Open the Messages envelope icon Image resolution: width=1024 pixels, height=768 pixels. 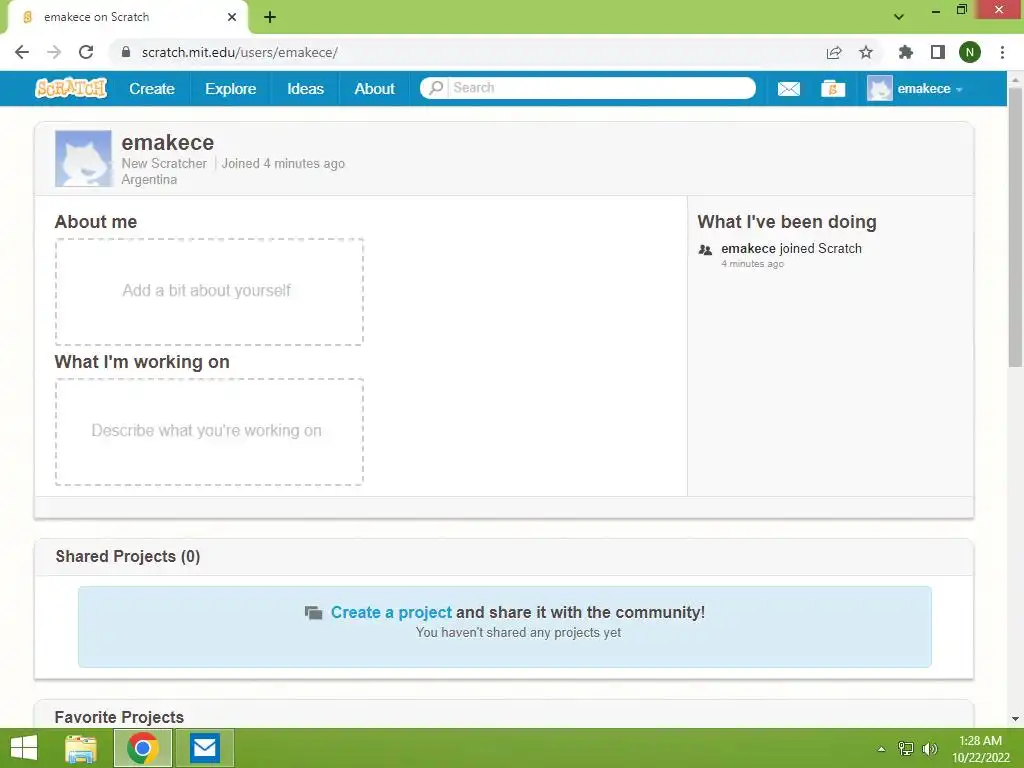coord(788,88)
